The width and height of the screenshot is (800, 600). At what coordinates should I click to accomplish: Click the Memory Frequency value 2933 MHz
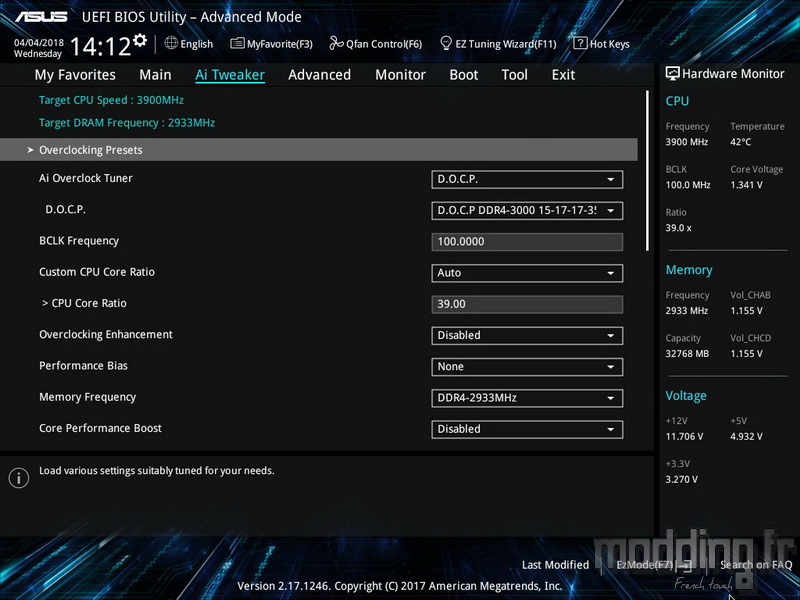pos(687,310)
